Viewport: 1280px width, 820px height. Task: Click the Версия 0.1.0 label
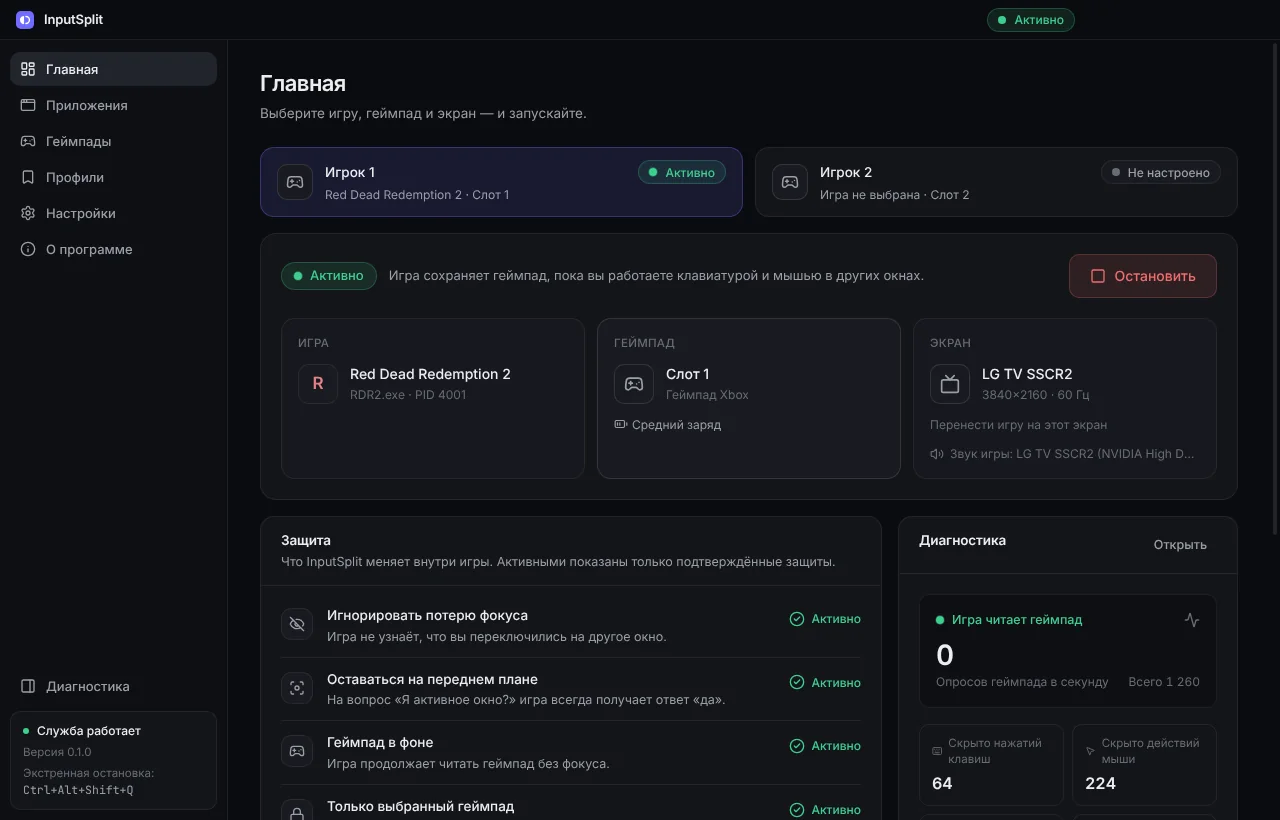57,752
